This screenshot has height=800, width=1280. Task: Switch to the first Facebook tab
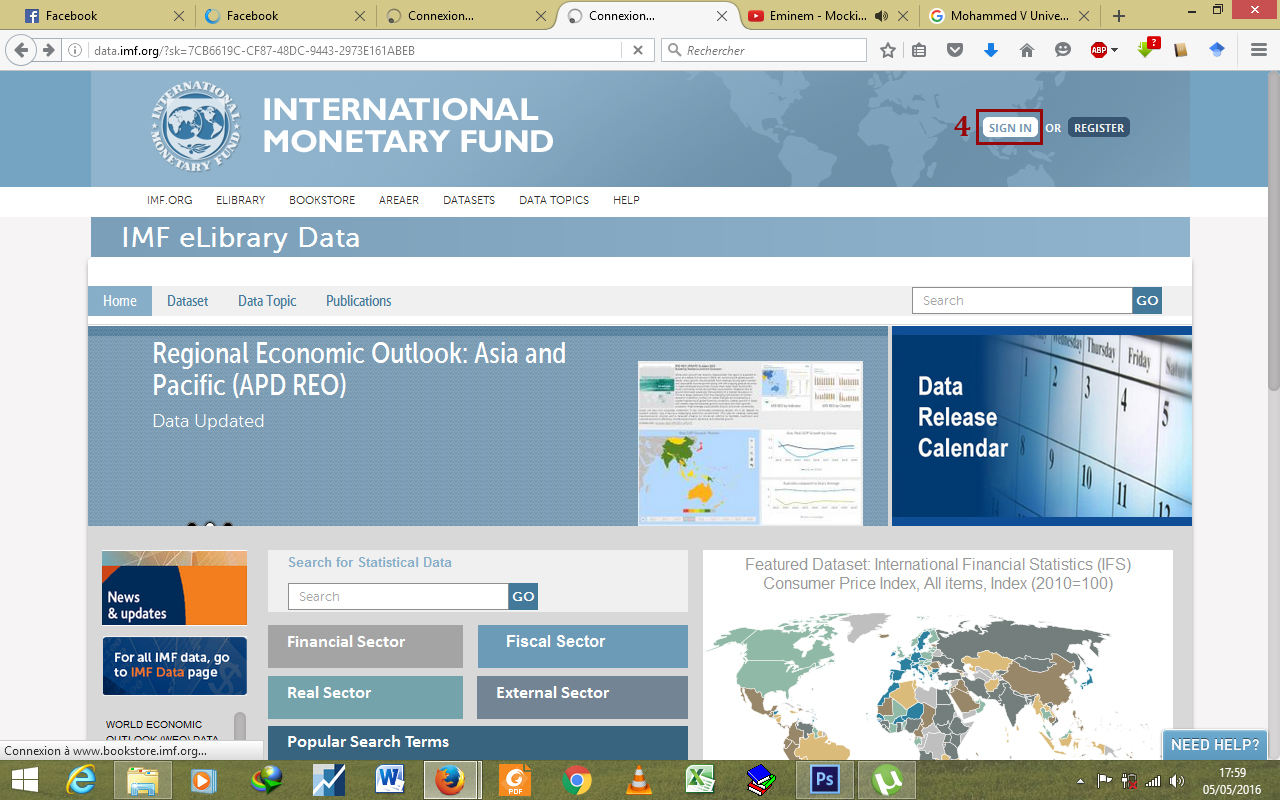[x=105, y=16]
